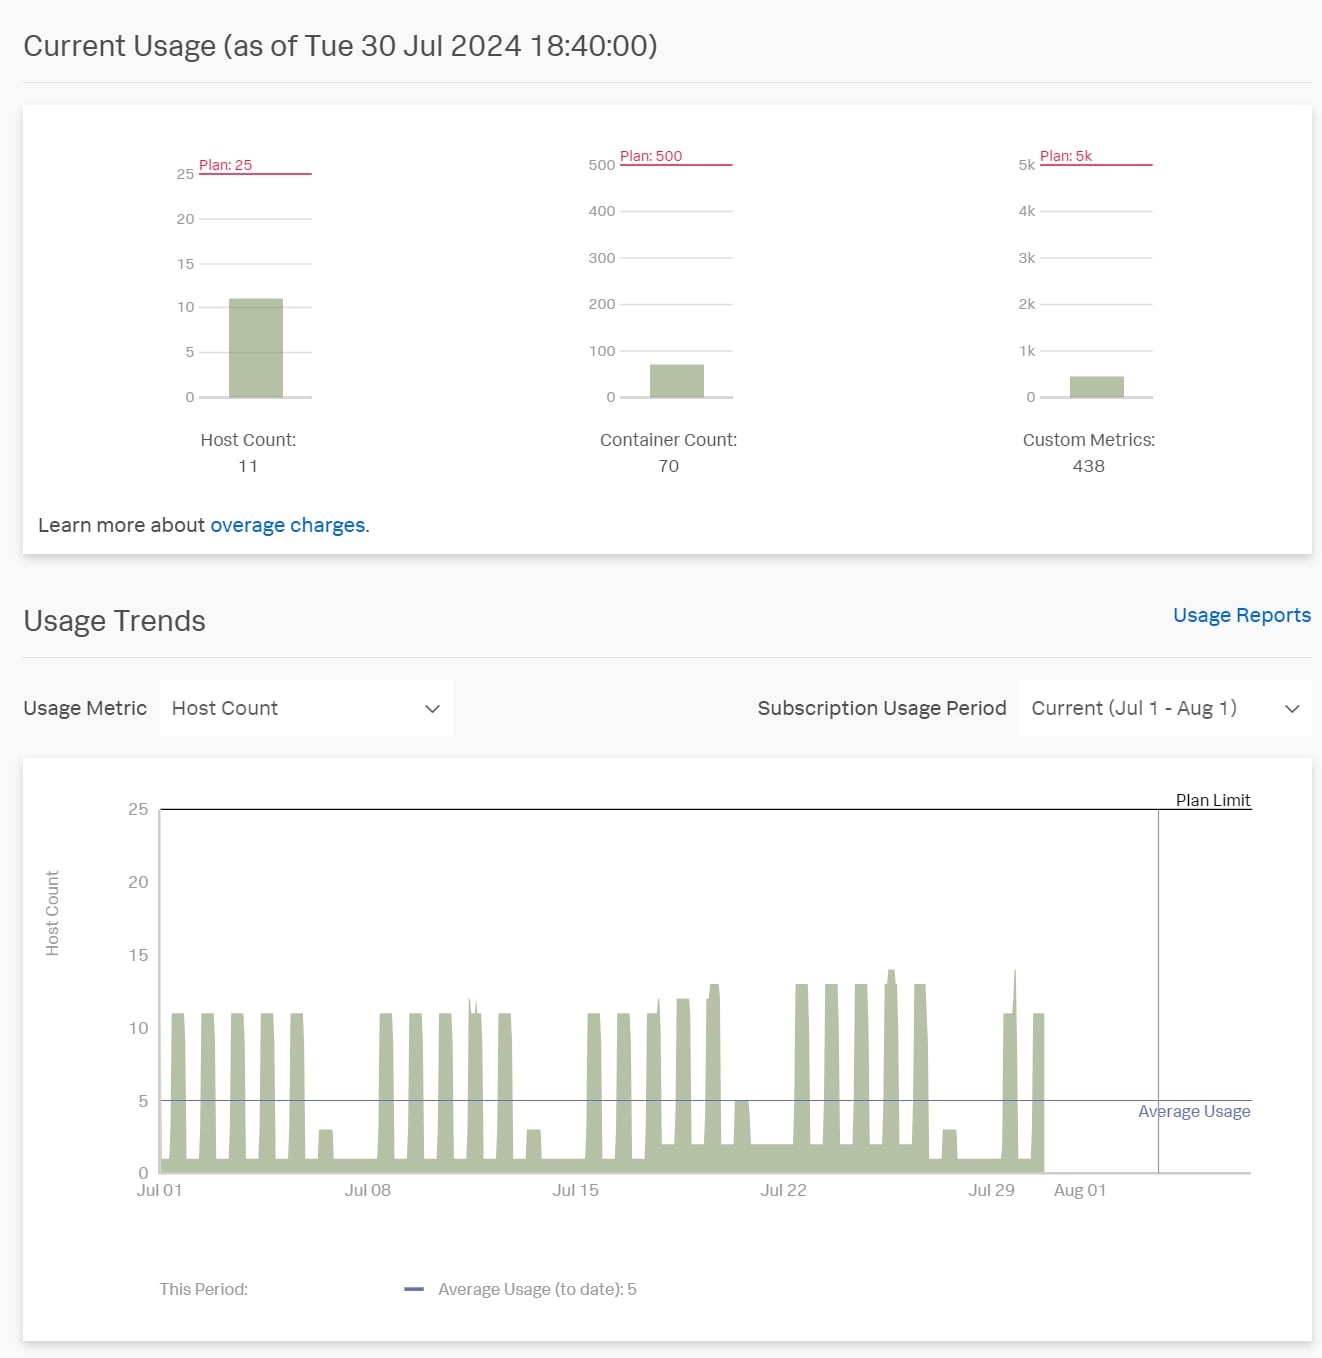Image resolution: width=1322 pixels, height=1358 pixels.
Task: Open the Subscription Usage Period dropdown
Action: 1164,708
